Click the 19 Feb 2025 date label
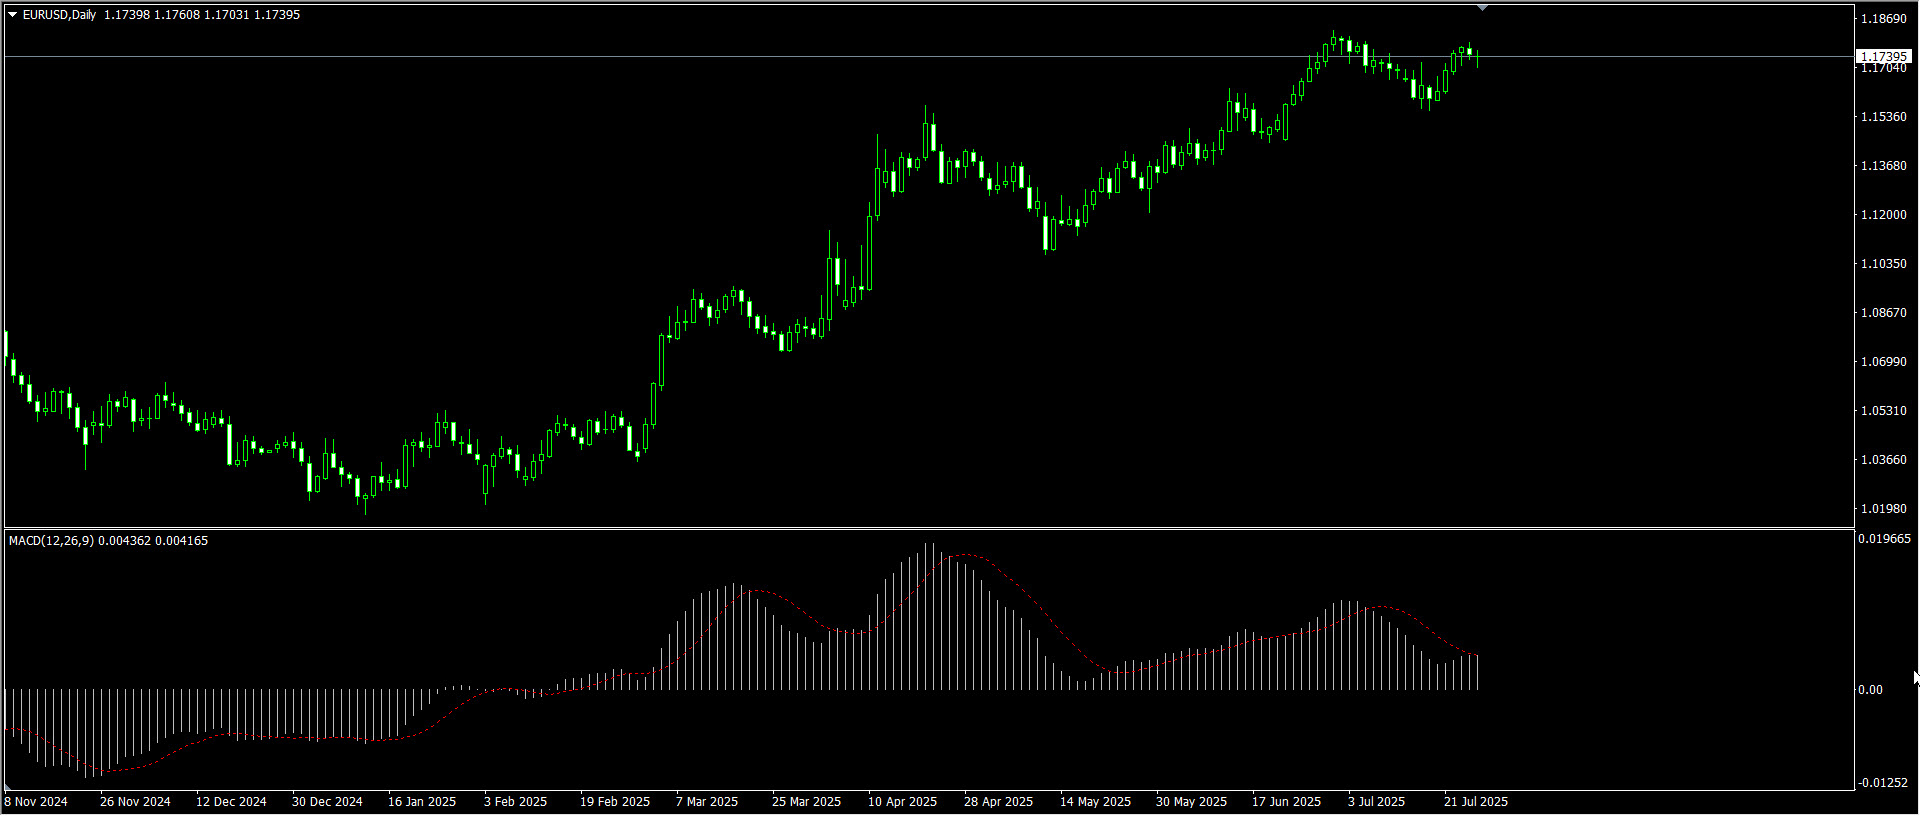 [615, 802]
